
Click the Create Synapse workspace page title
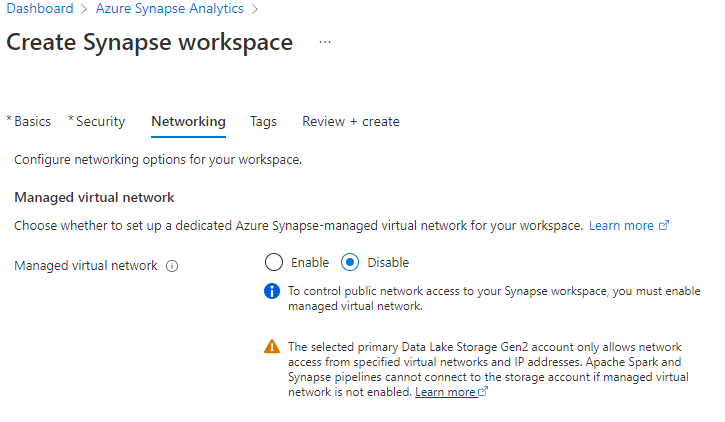coord(149,43)
